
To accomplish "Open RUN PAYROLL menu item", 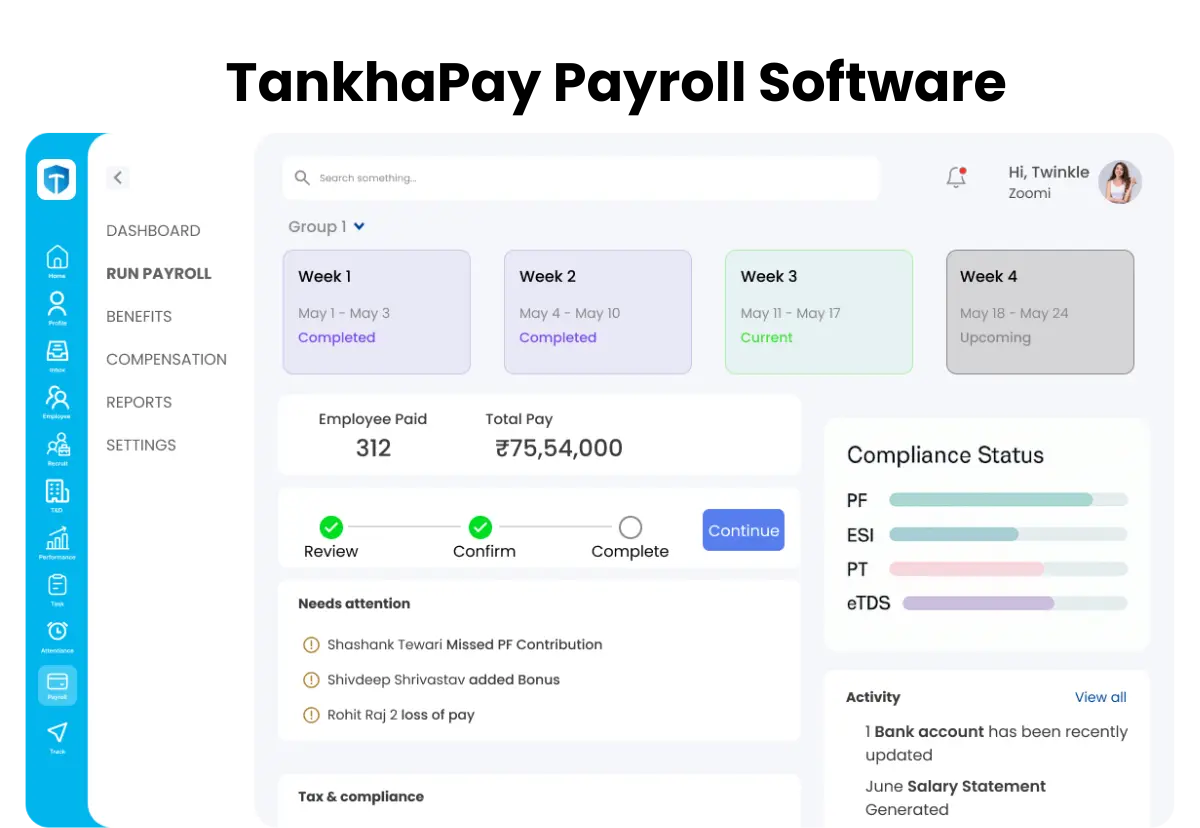I will pos(159,274).
